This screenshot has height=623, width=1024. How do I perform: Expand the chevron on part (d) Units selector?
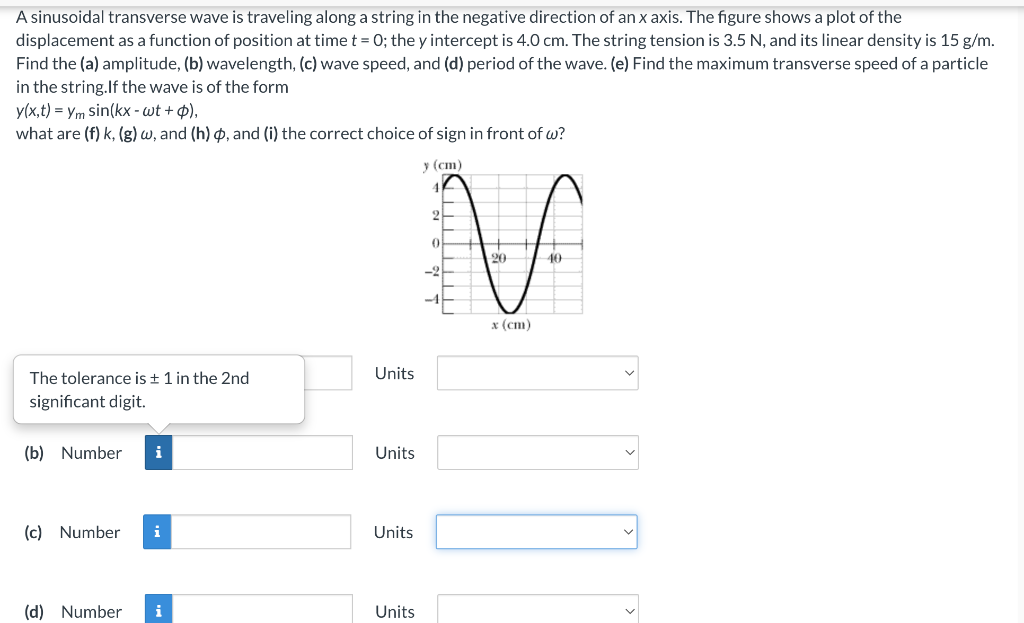click(x=629, y=609)
